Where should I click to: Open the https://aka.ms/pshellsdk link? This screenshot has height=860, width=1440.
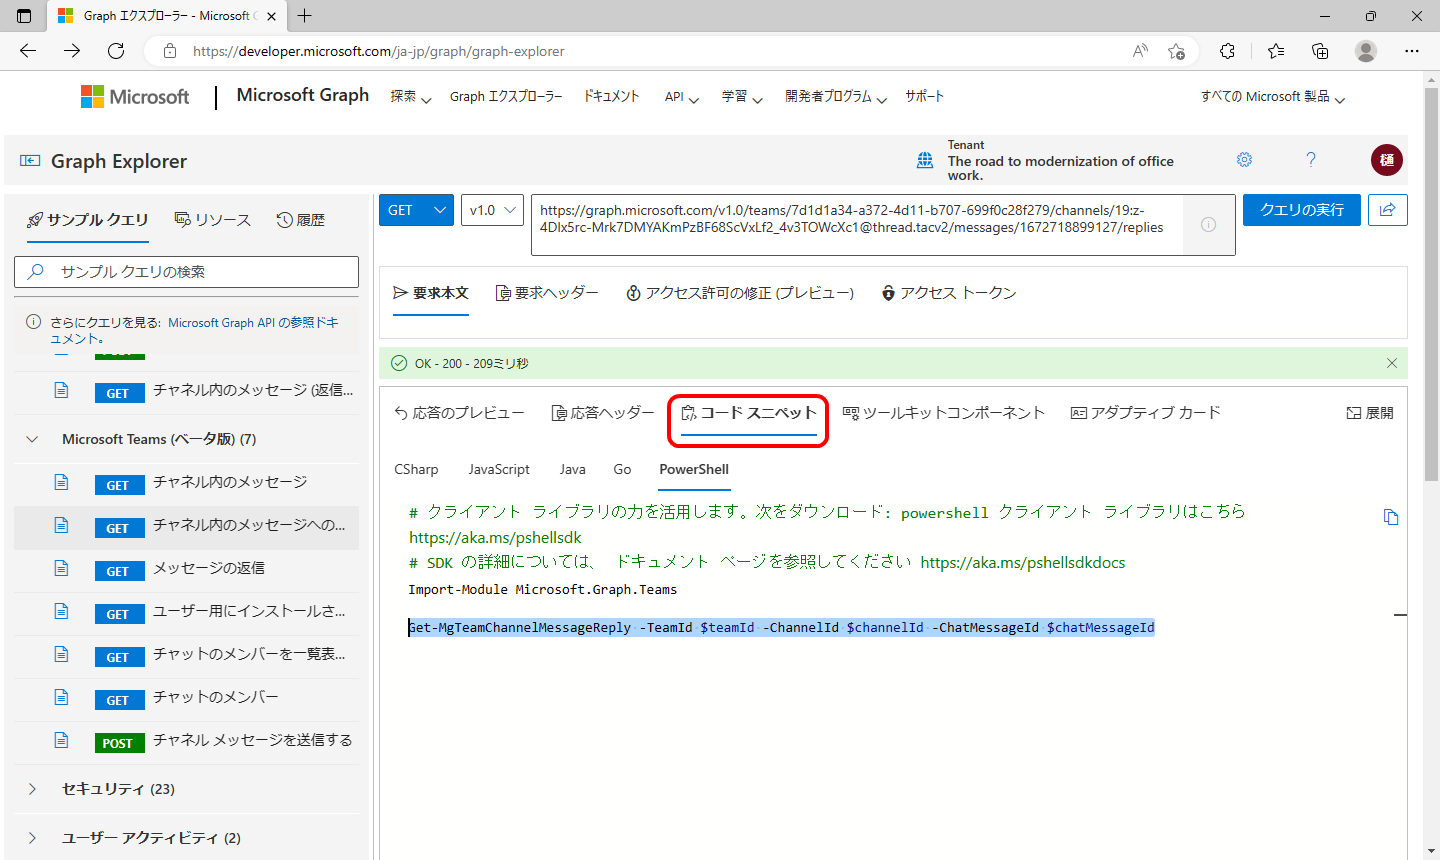click(495, 537)
